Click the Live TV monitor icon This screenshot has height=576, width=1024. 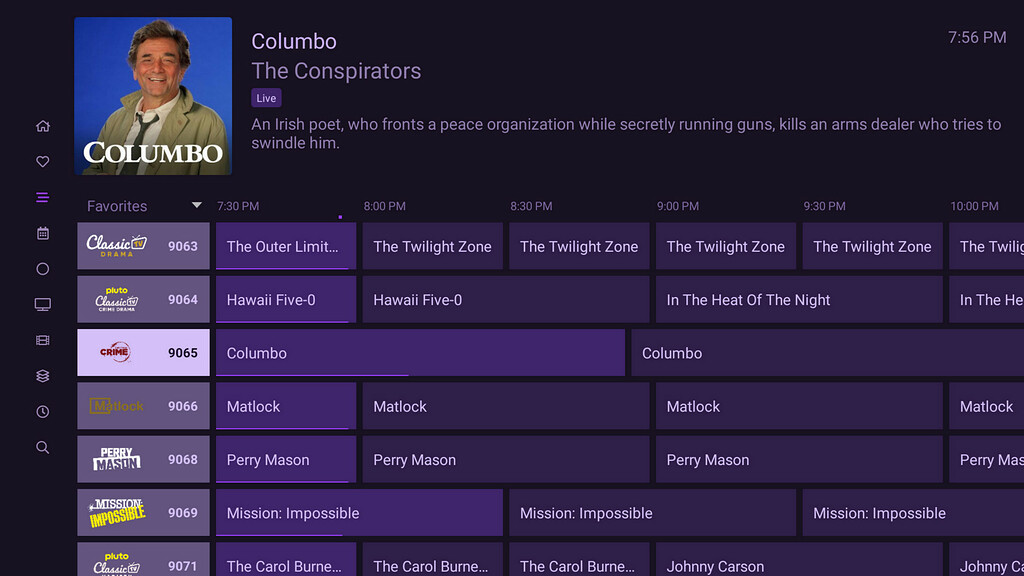(x=42, y=304)
